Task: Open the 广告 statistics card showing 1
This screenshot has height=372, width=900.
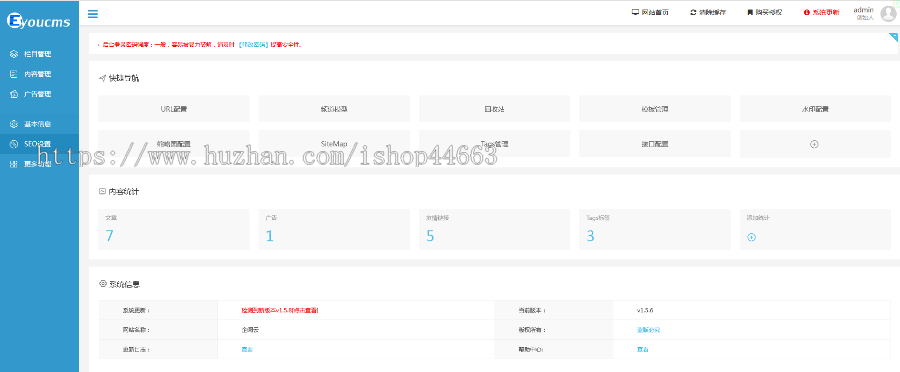Action: (334, 229)
